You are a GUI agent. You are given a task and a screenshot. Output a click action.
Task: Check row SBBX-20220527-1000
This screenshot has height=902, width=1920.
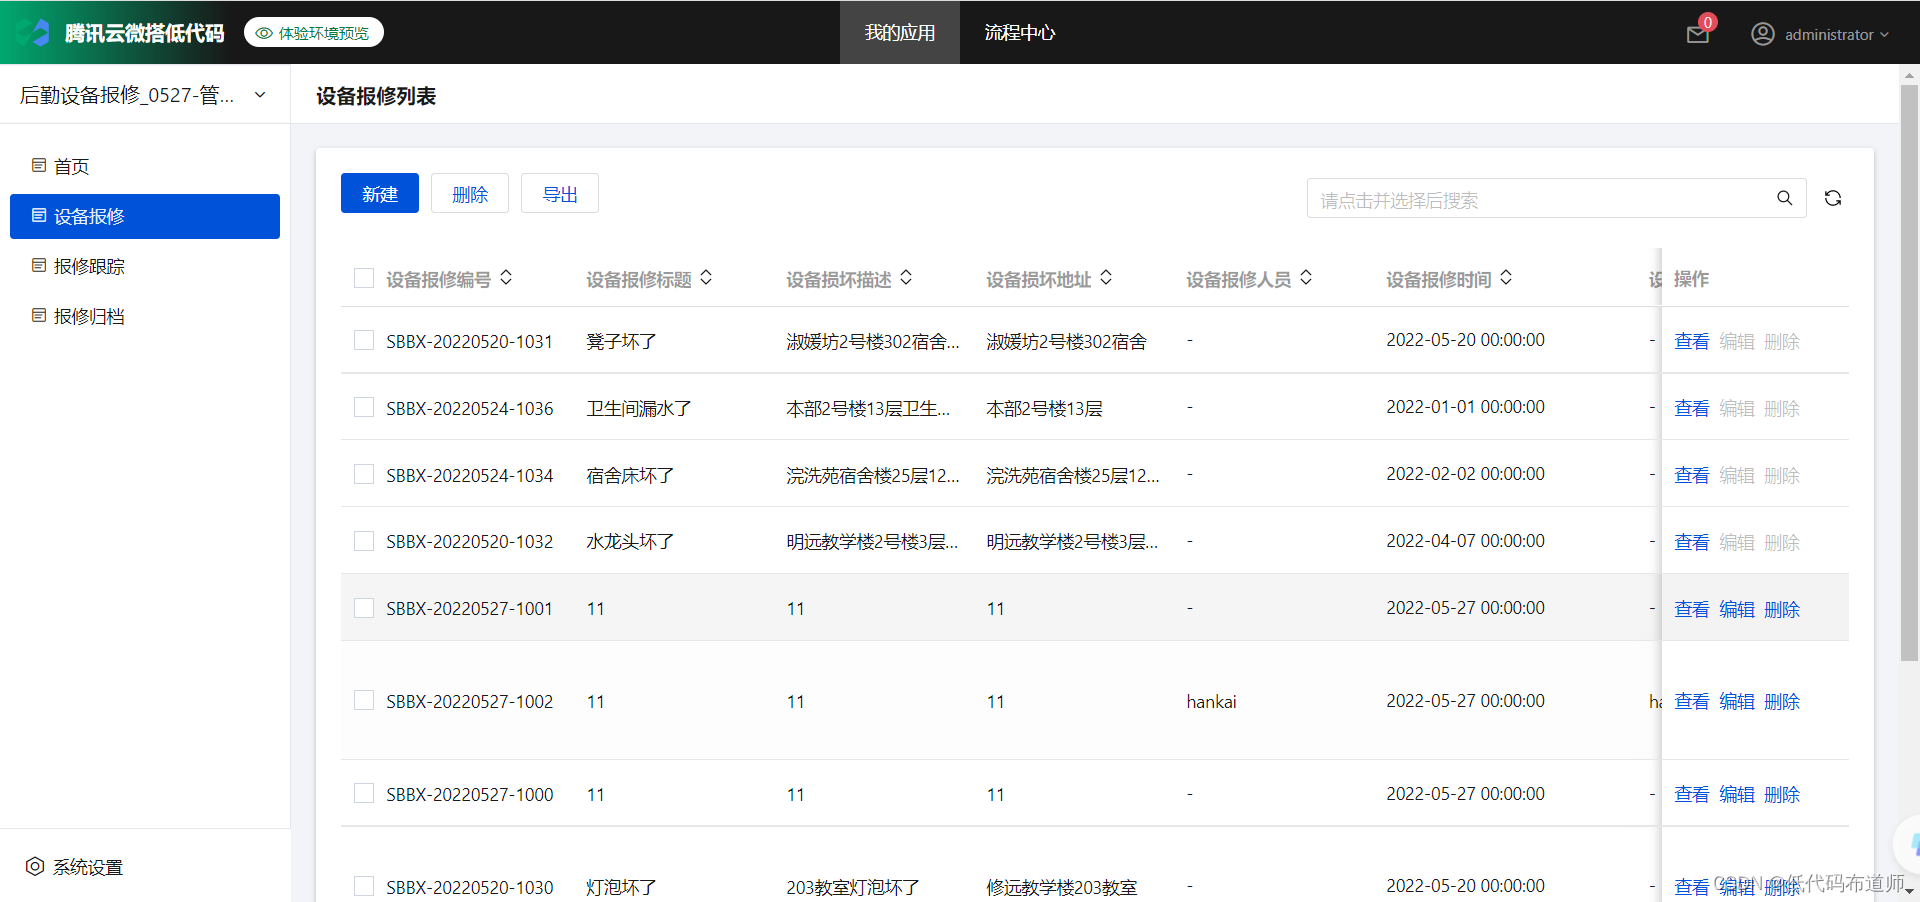[364, 793]
